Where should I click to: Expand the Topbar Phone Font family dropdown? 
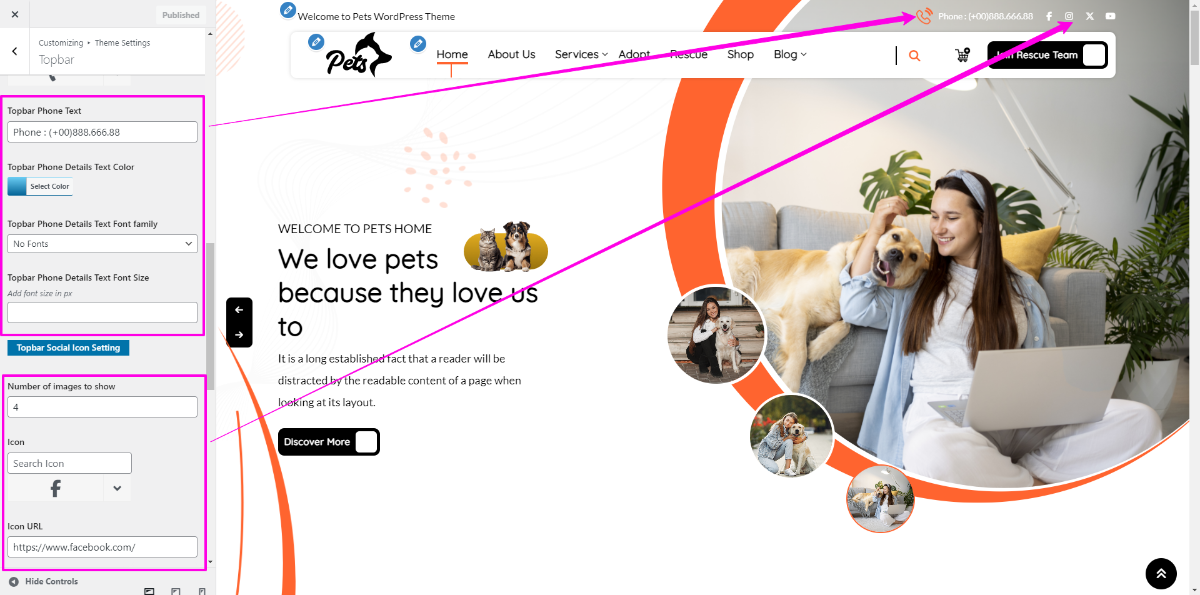click(102, 243)
